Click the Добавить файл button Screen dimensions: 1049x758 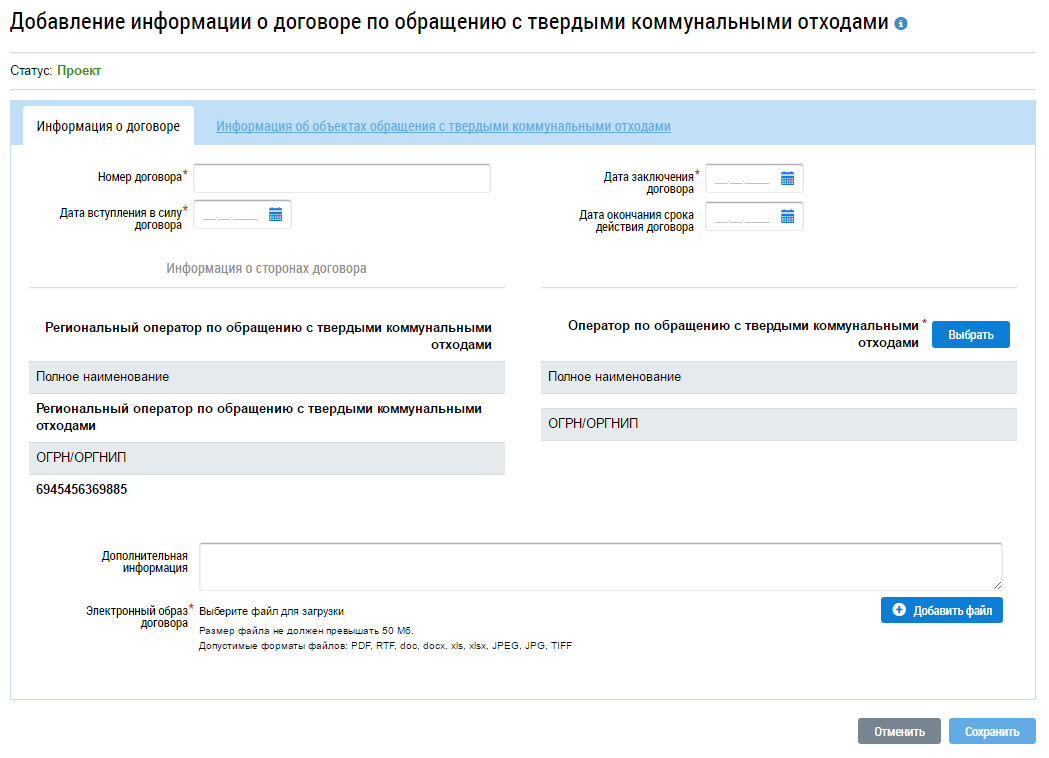(941, 610)
